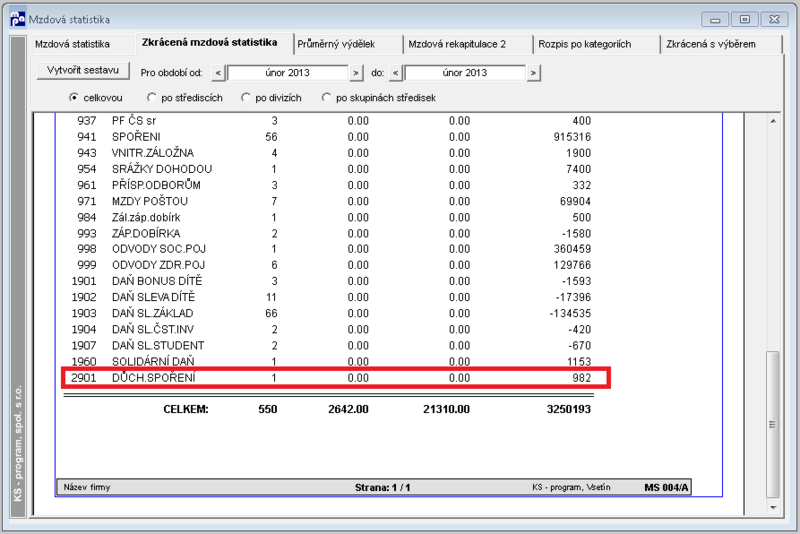Click row 1901 DAŇ BONUS DÍTĚ
This screenshot has height=534, width=800.
click(x=334, y=281)
